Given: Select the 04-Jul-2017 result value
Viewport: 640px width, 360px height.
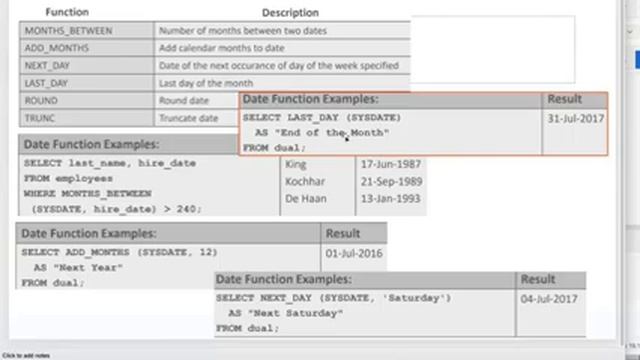Looking at the screenshot, I should [549, 299].
